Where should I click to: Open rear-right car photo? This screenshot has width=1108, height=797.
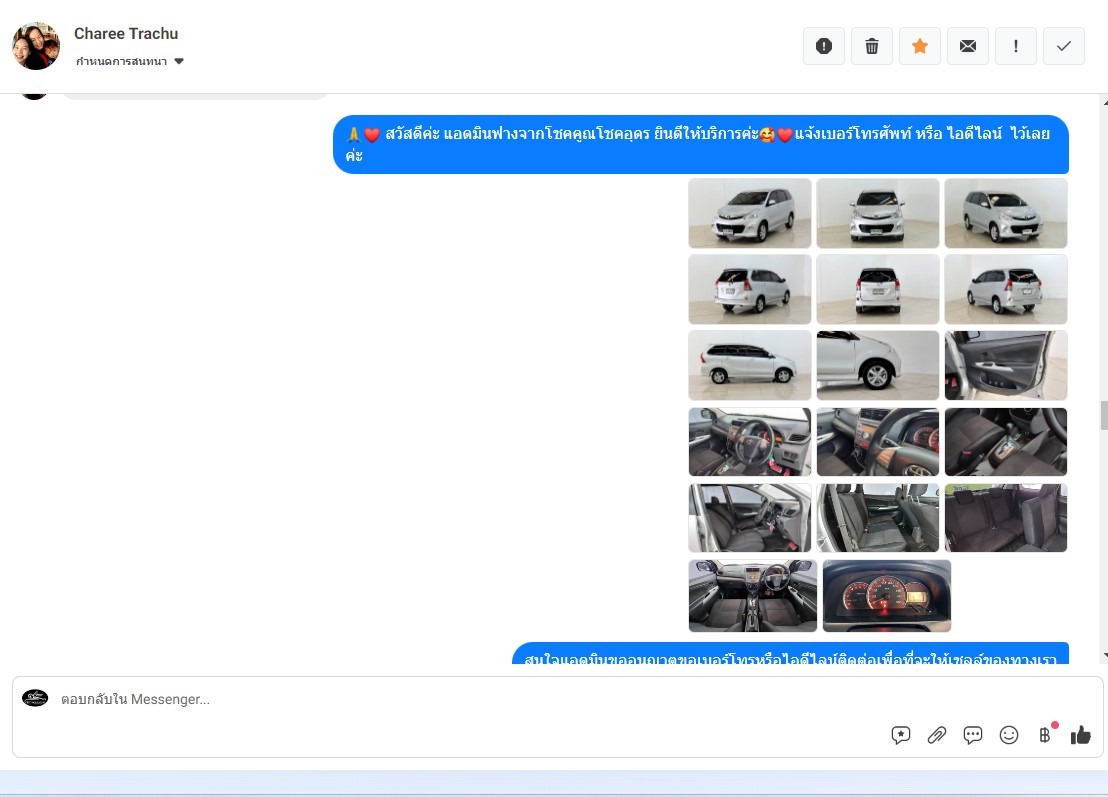(1006, 289)
